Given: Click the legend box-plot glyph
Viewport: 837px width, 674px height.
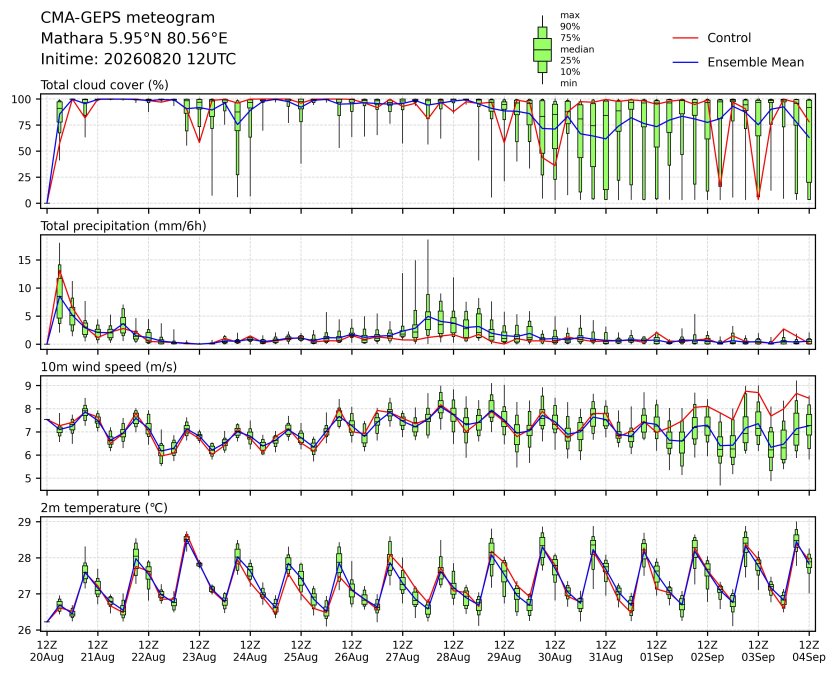Looking at the screenshot, I should 542,49.
